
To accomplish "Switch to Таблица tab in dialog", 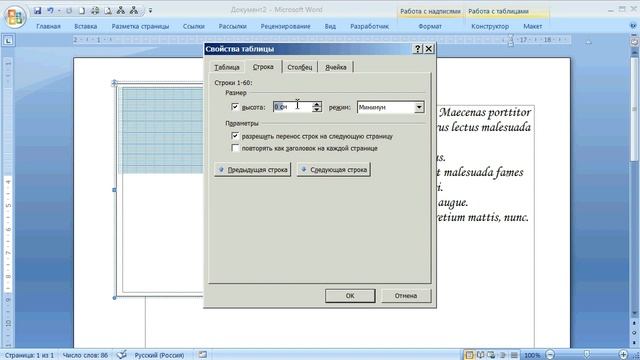I will coord(227,67).
